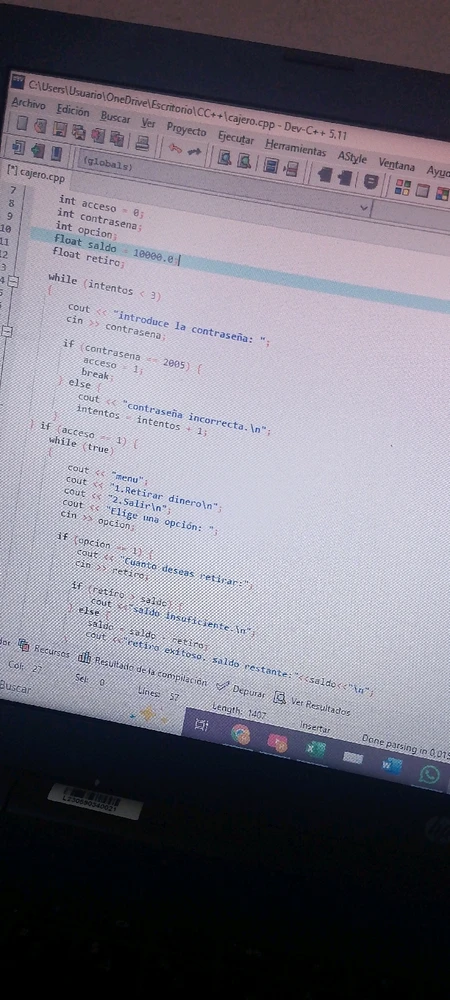Screen dimensions: 450x1000
Task: Click the Close file toolbar icon
Action: point(98,135)
